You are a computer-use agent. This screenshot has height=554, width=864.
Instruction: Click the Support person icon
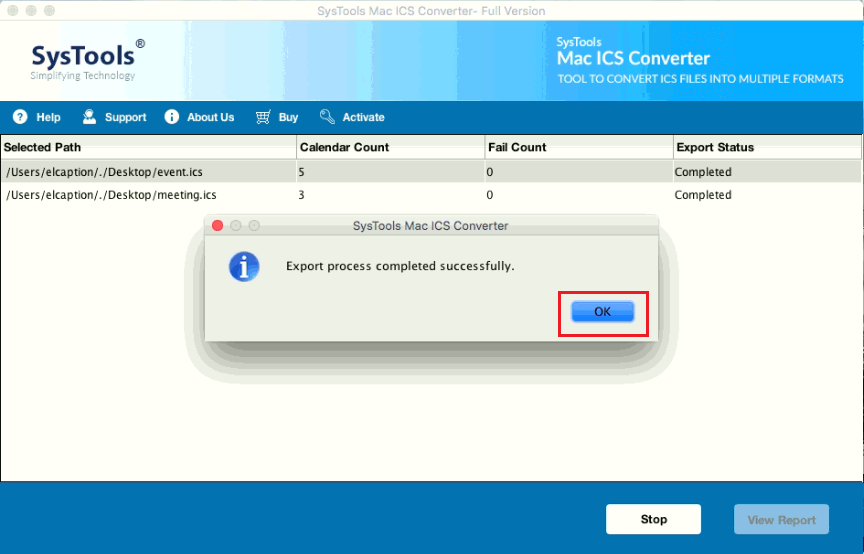tap(89, 116)
